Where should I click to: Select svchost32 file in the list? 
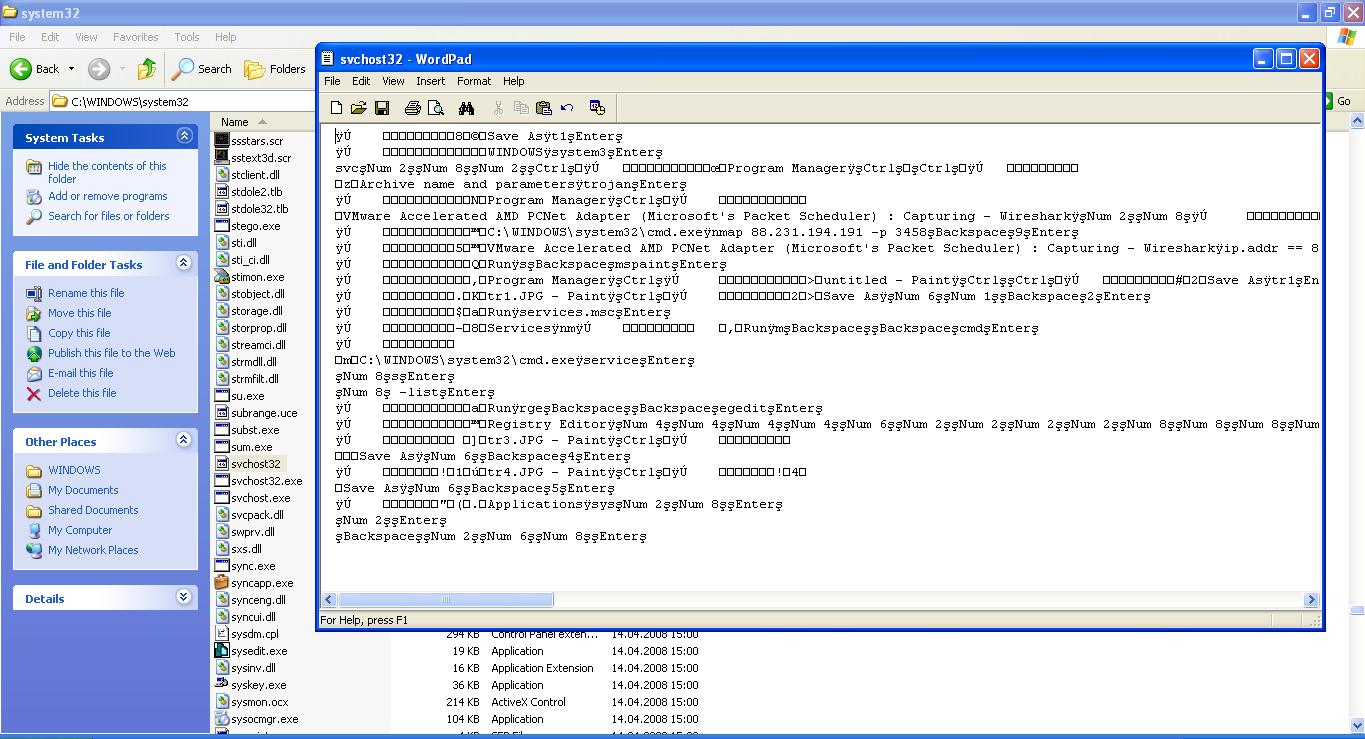pos(250,464)
